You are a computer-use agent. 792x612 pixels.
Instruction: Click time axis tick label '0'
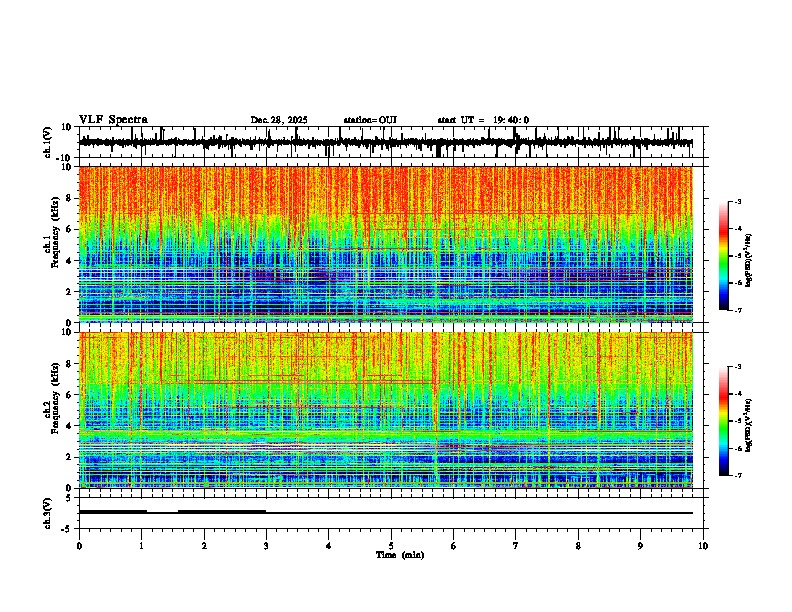tap(79, 546)
